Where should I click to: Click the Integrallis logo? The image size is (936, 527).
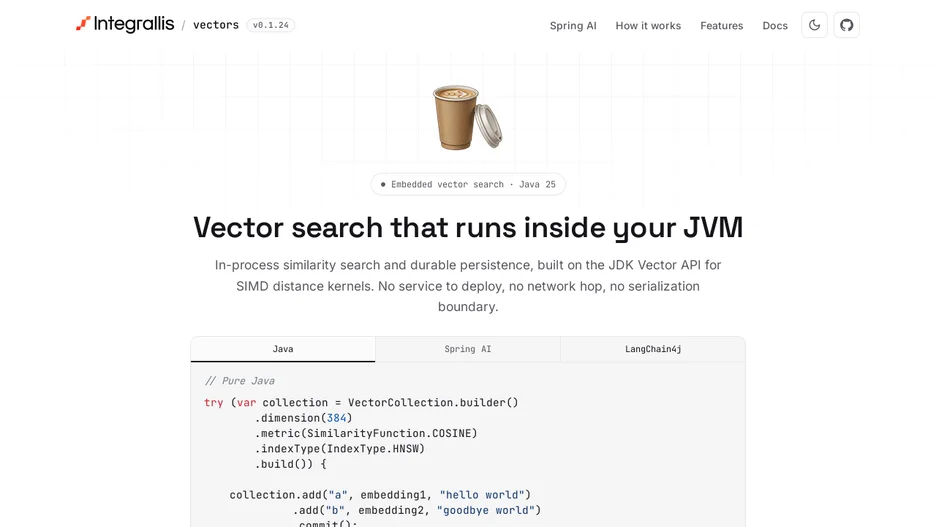click(125, 24)
